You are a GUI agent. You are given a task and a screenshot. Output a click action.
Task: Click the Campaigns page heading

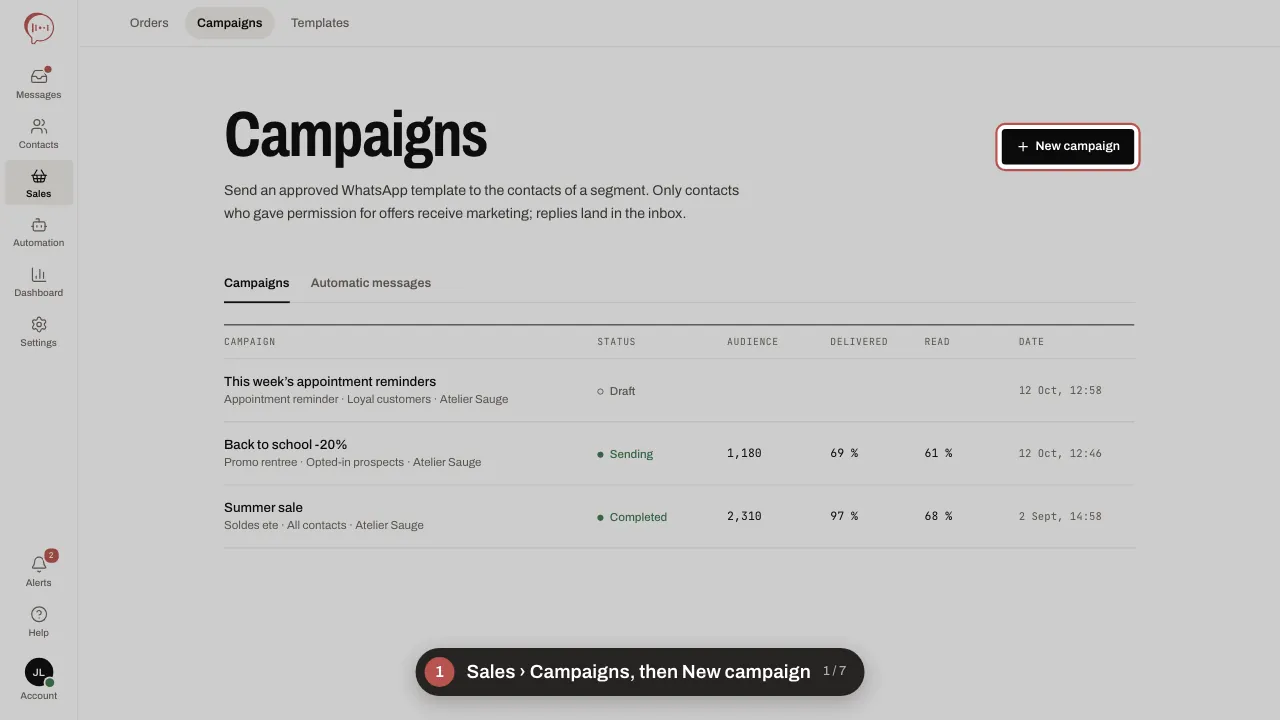click(x=355, y=135)
